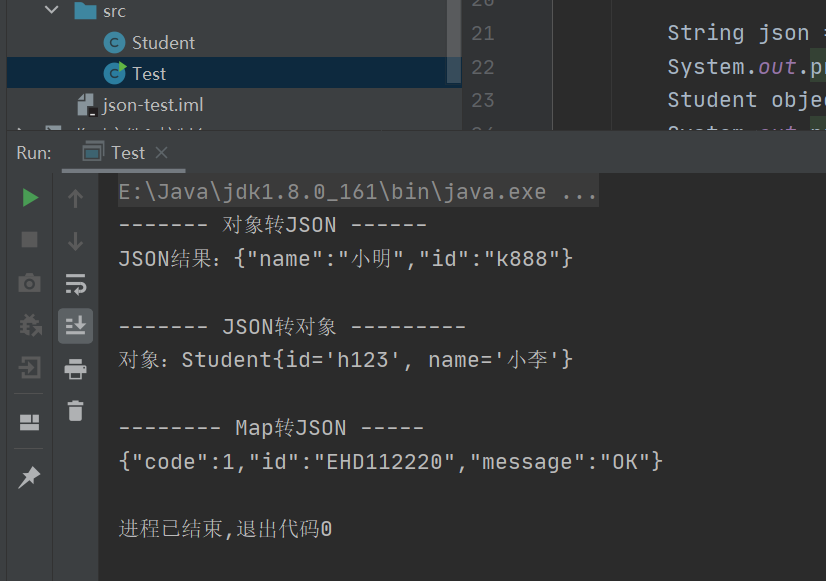The image size is (826, 581).
Task: Click the restore layout icon
Action: pyautogui.click(x=30, y=422)
